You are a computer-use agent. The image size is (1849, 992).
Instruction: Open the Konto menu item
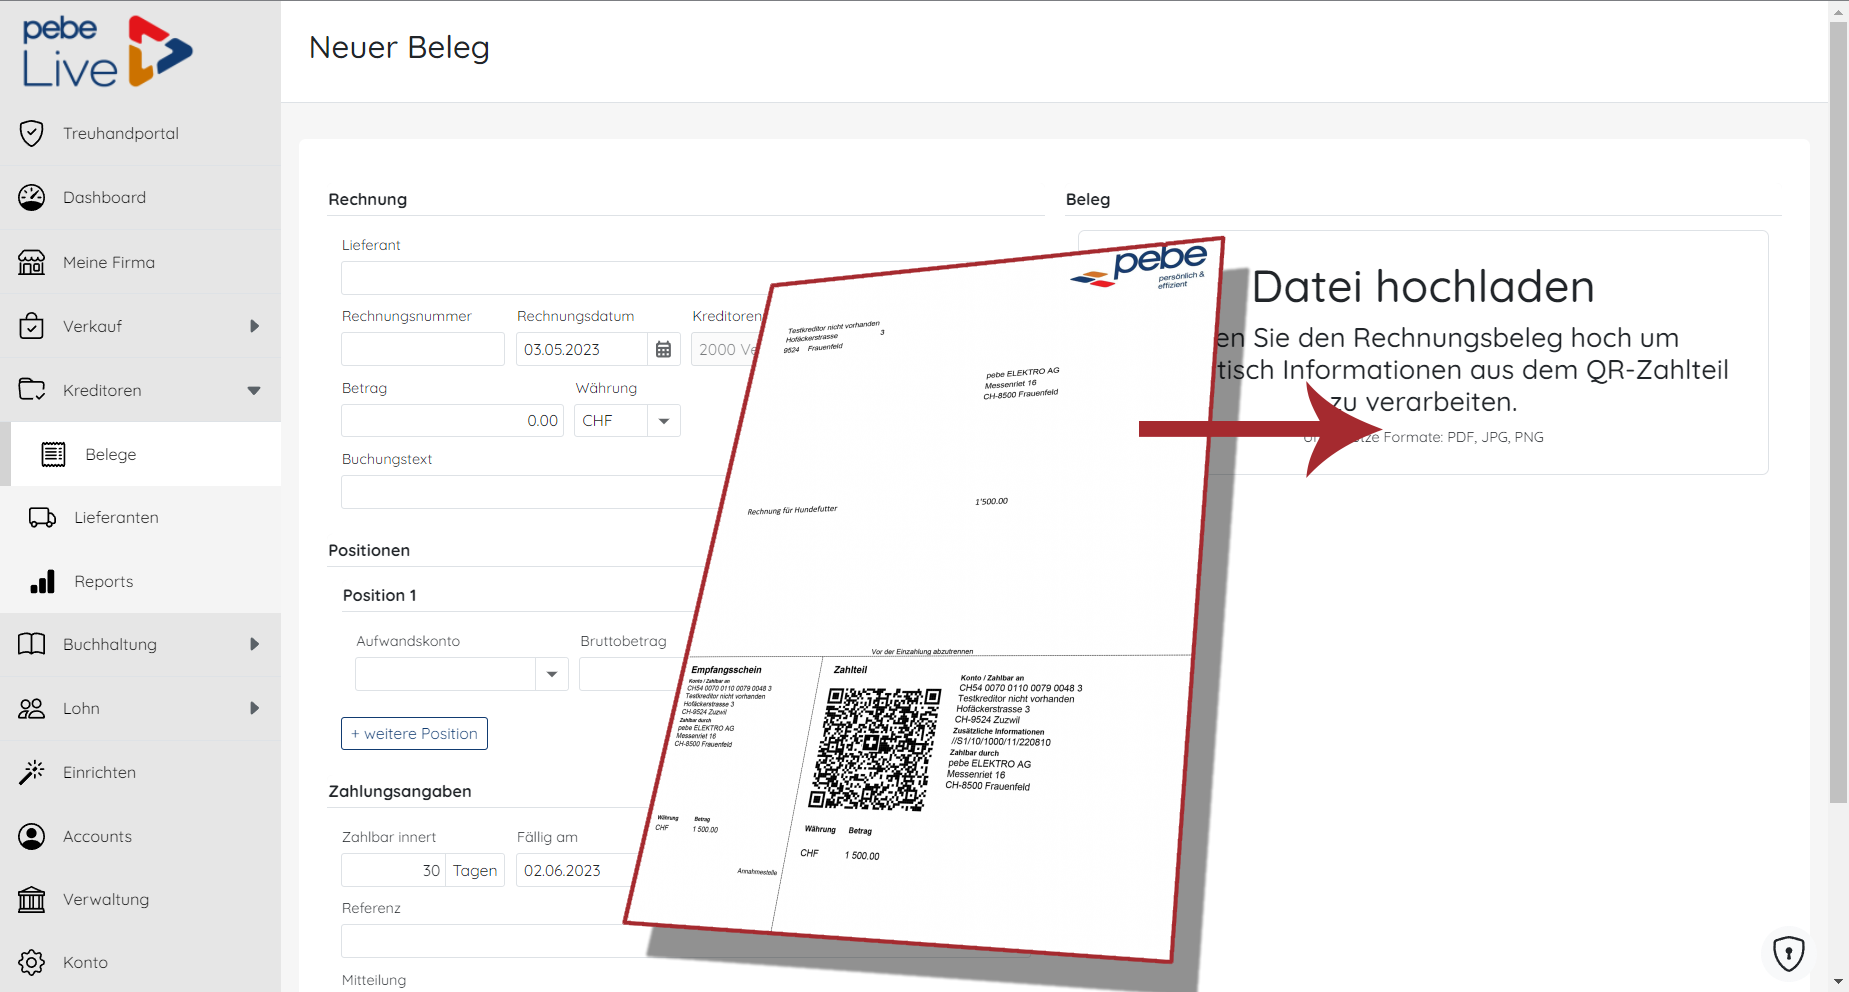tap(140, 962)
